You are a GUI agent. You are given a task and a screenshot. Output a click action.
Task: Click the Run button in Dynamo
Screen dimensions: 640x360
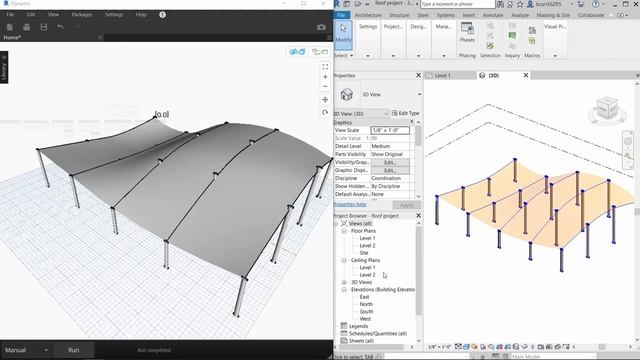(x=73, y=350)
